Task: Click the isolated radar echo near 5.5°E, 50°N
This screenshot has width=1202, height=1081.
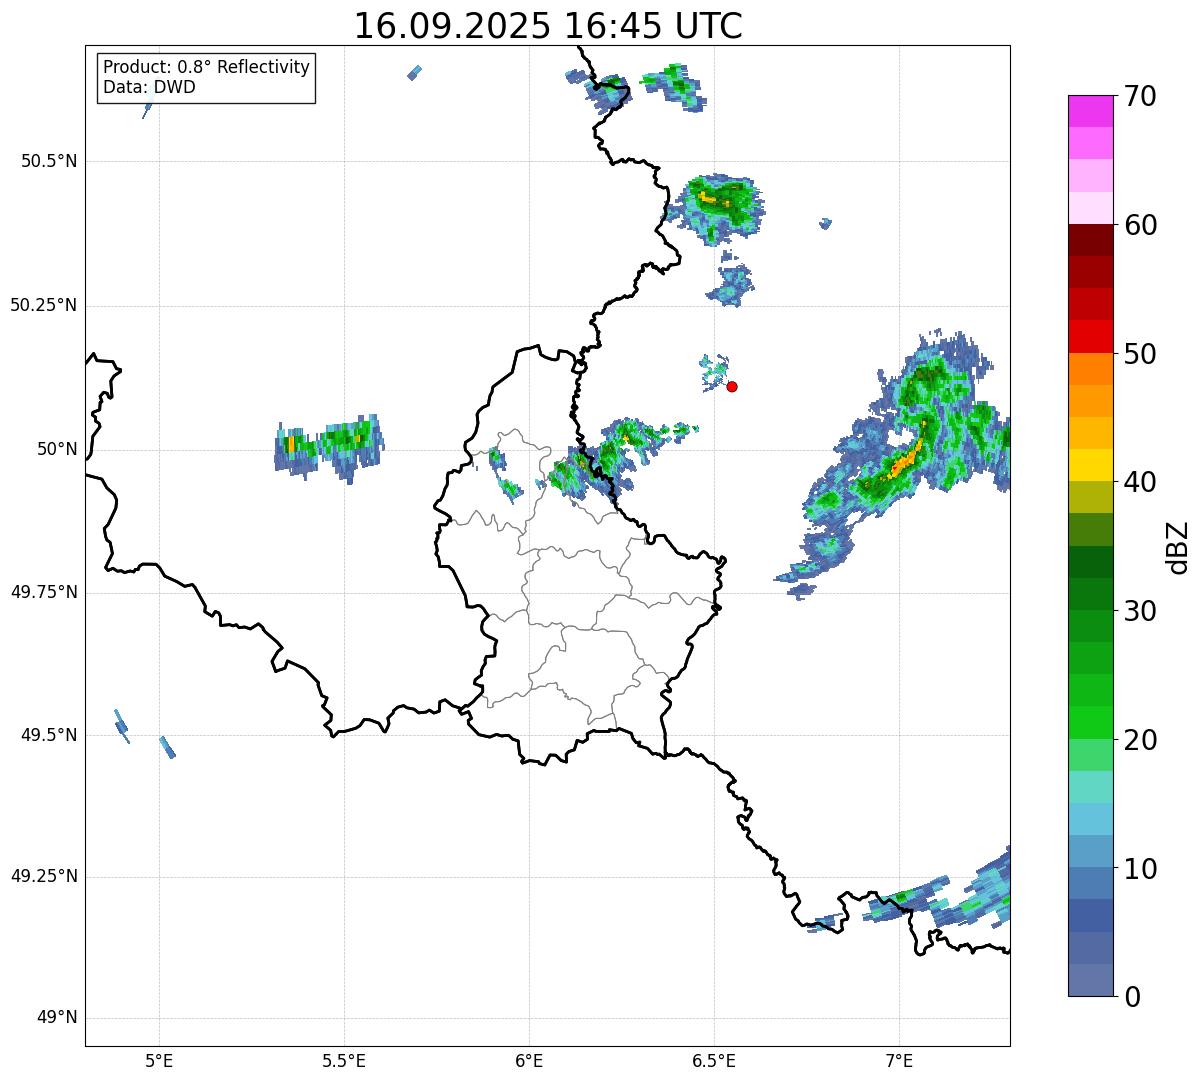Action: (330, 445)
